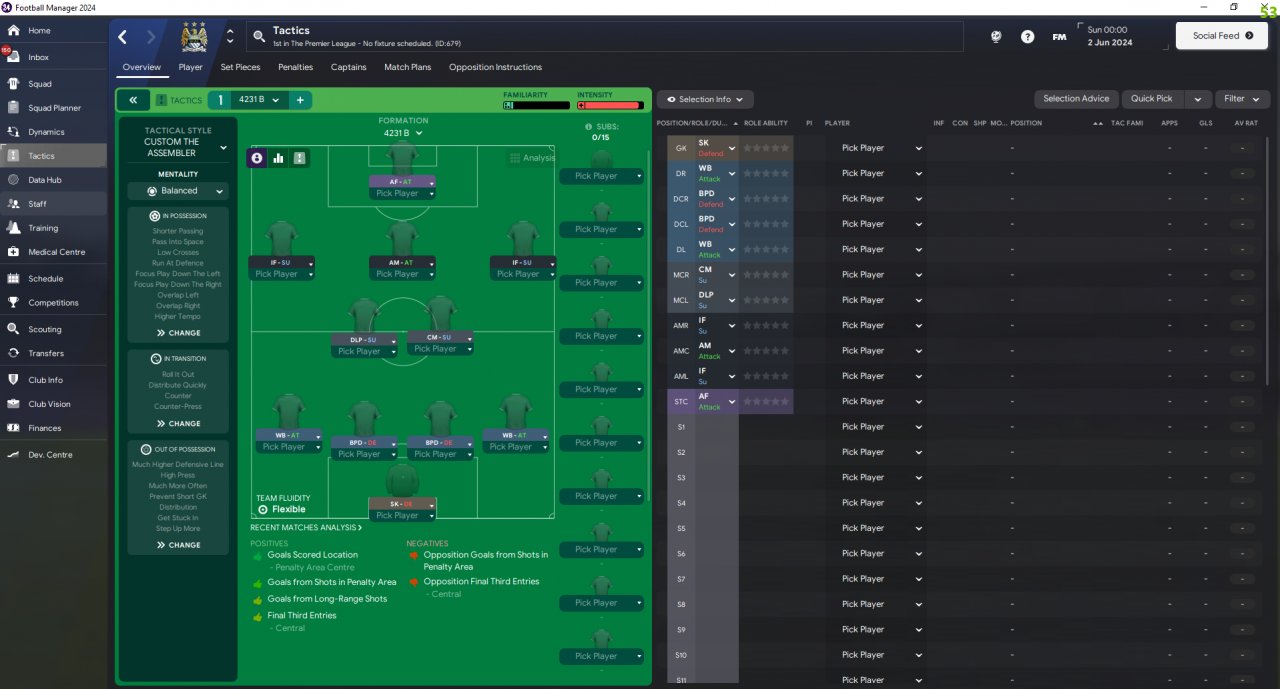Viewport: 1280px width, 689px height.
Task: Click the Quick Pick button
Action: click(x=1153, y=99)
